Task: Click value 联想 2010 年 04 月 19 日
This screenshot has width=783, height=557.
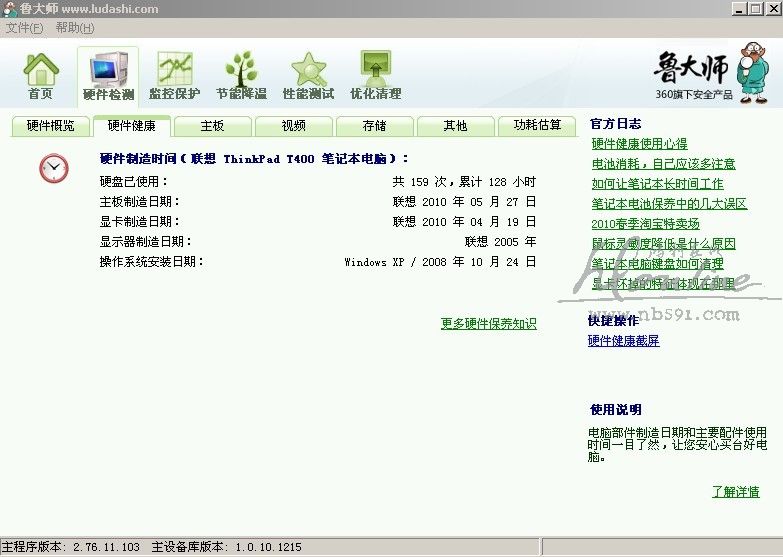Action: point(464,222)
